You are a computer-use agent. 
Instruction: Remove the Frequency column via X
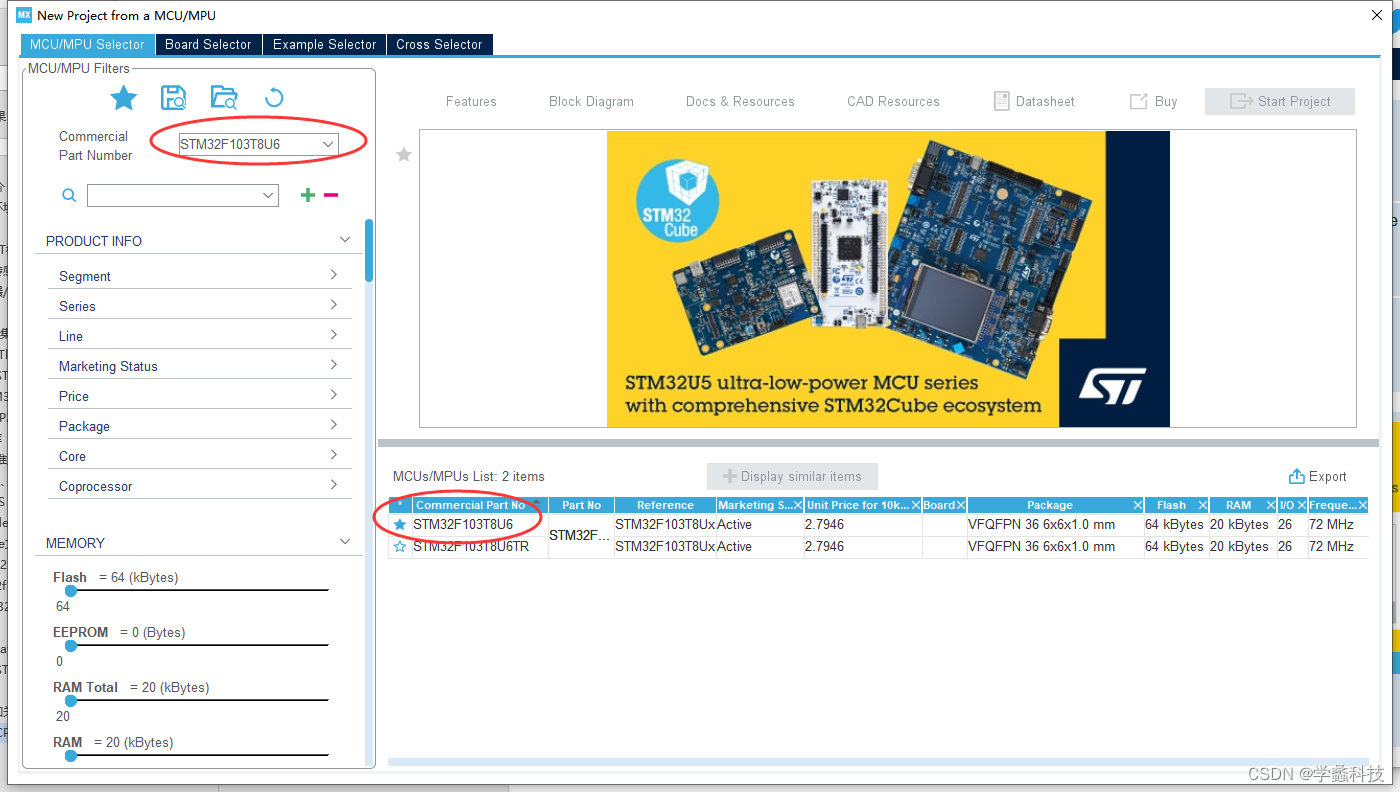[1362, 505]
